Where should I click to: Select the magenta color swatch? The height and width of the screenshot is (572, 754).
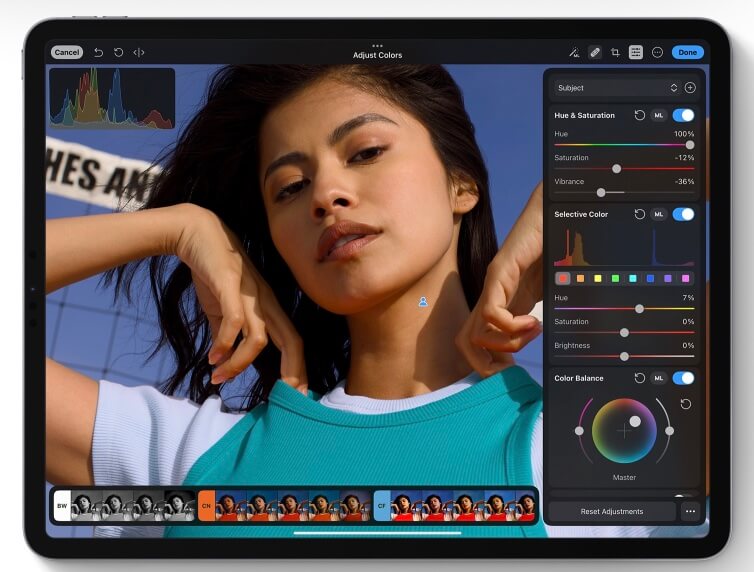click(685, 278)
